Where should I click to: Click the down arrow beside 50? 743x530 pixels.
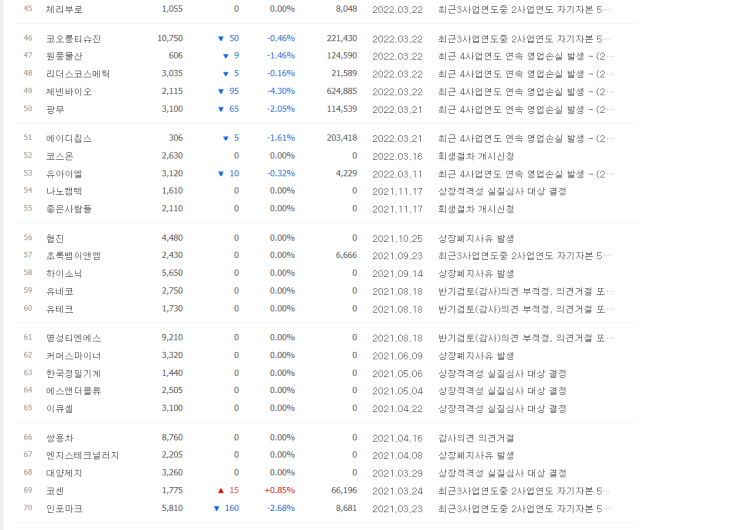pos(220,38)
